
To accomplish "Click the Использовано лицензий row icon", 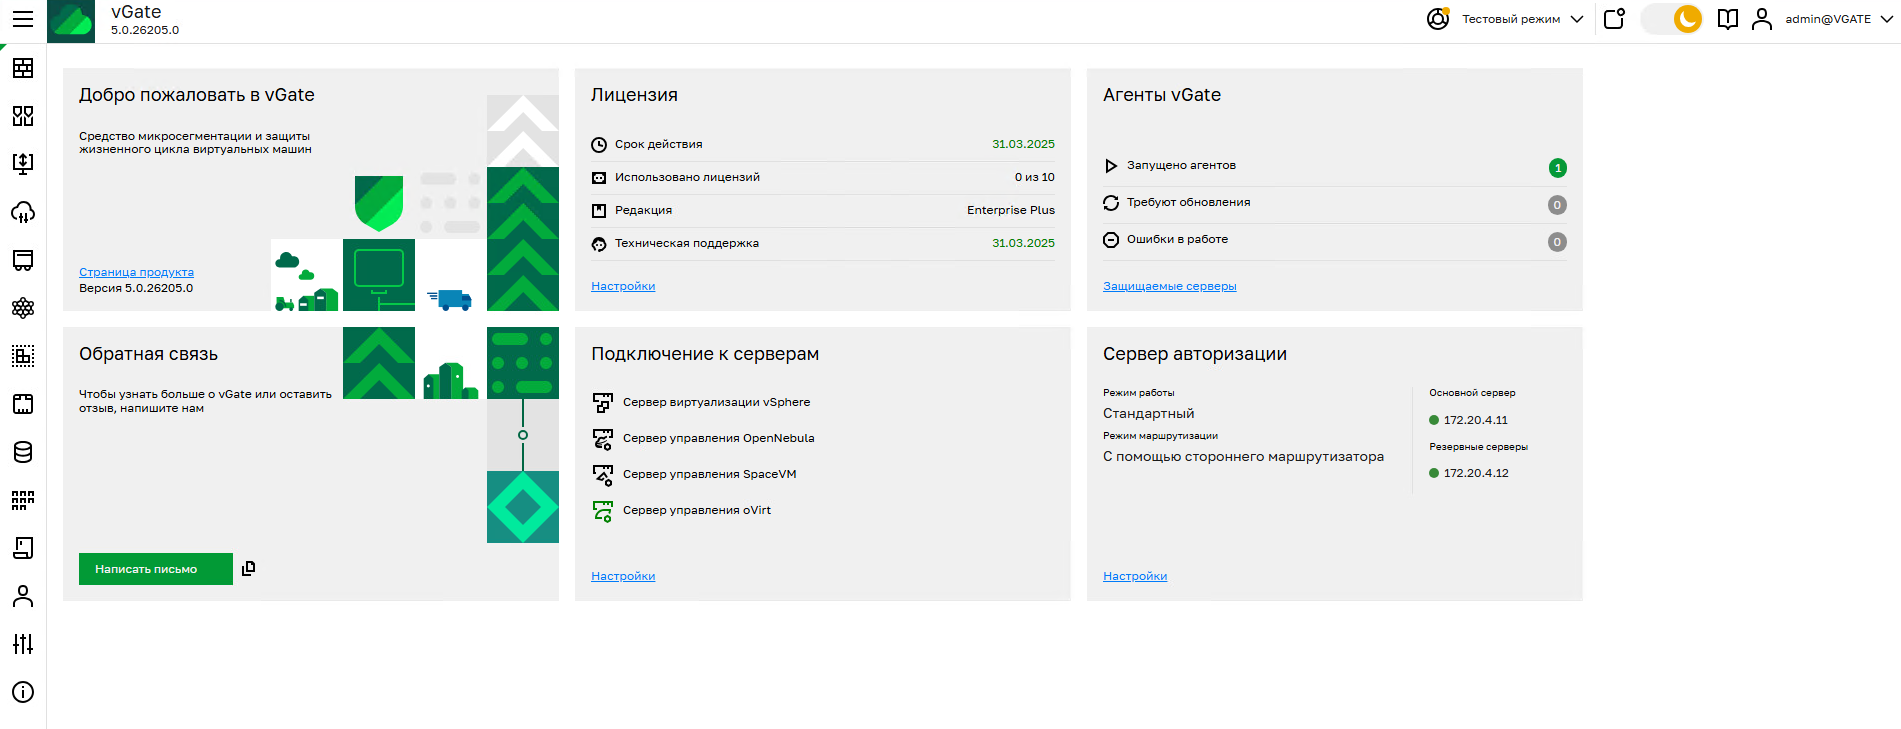I will (x=599, y=178).
